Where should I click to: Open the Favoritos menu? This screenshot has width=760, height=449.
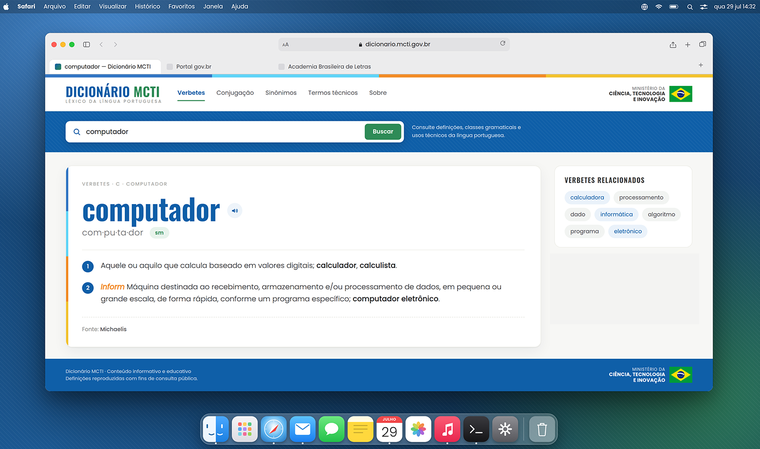pos(181,7)
